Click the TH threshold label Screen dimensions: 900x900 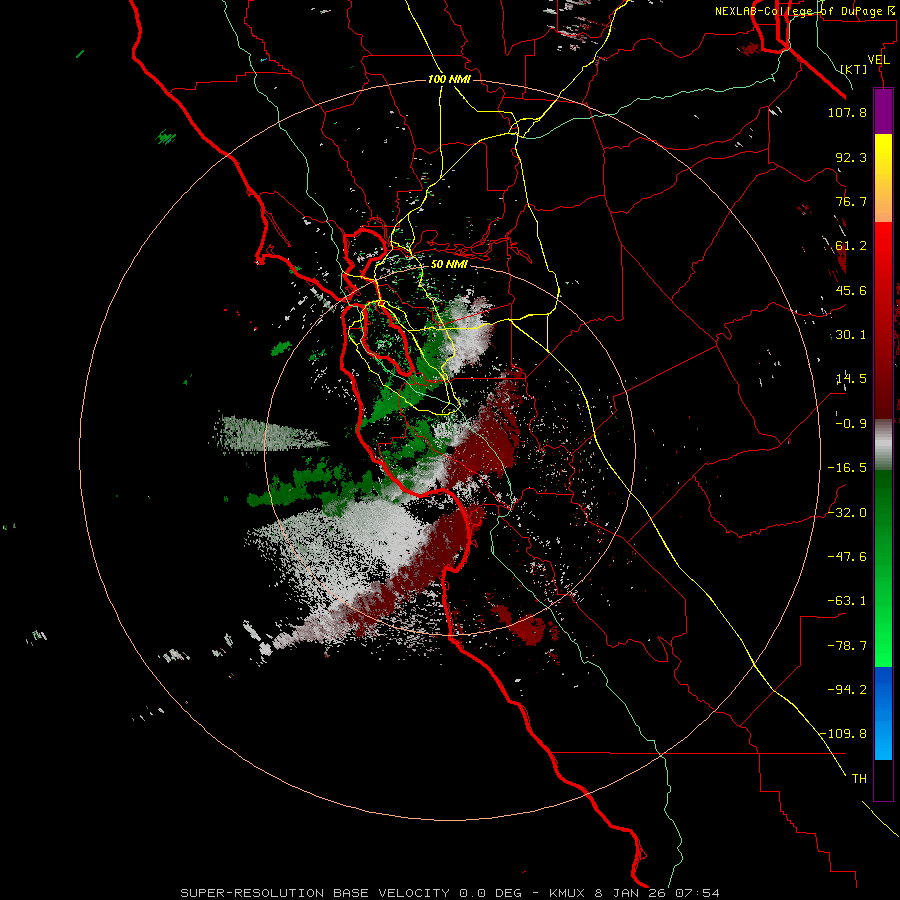coord(859,779)
